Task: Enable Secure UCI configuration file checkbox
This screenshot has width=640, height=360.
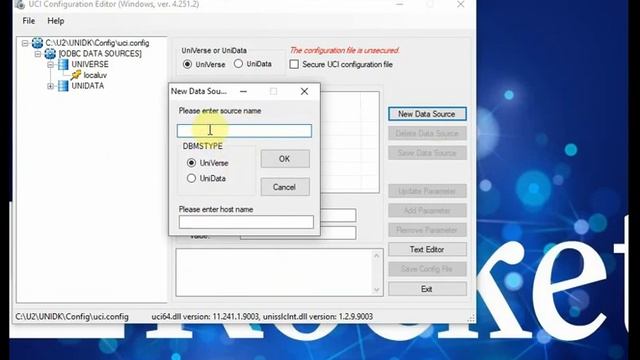Action: pos(294,64)
